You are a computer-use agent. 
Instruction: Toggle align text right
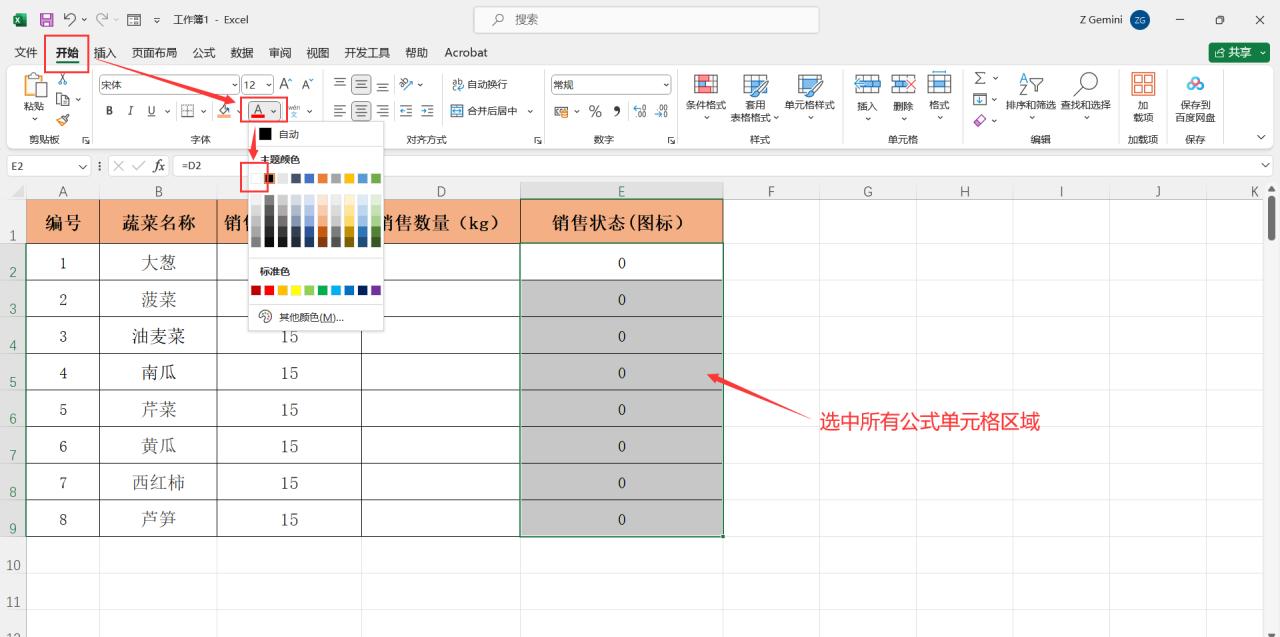coord(382,111)
